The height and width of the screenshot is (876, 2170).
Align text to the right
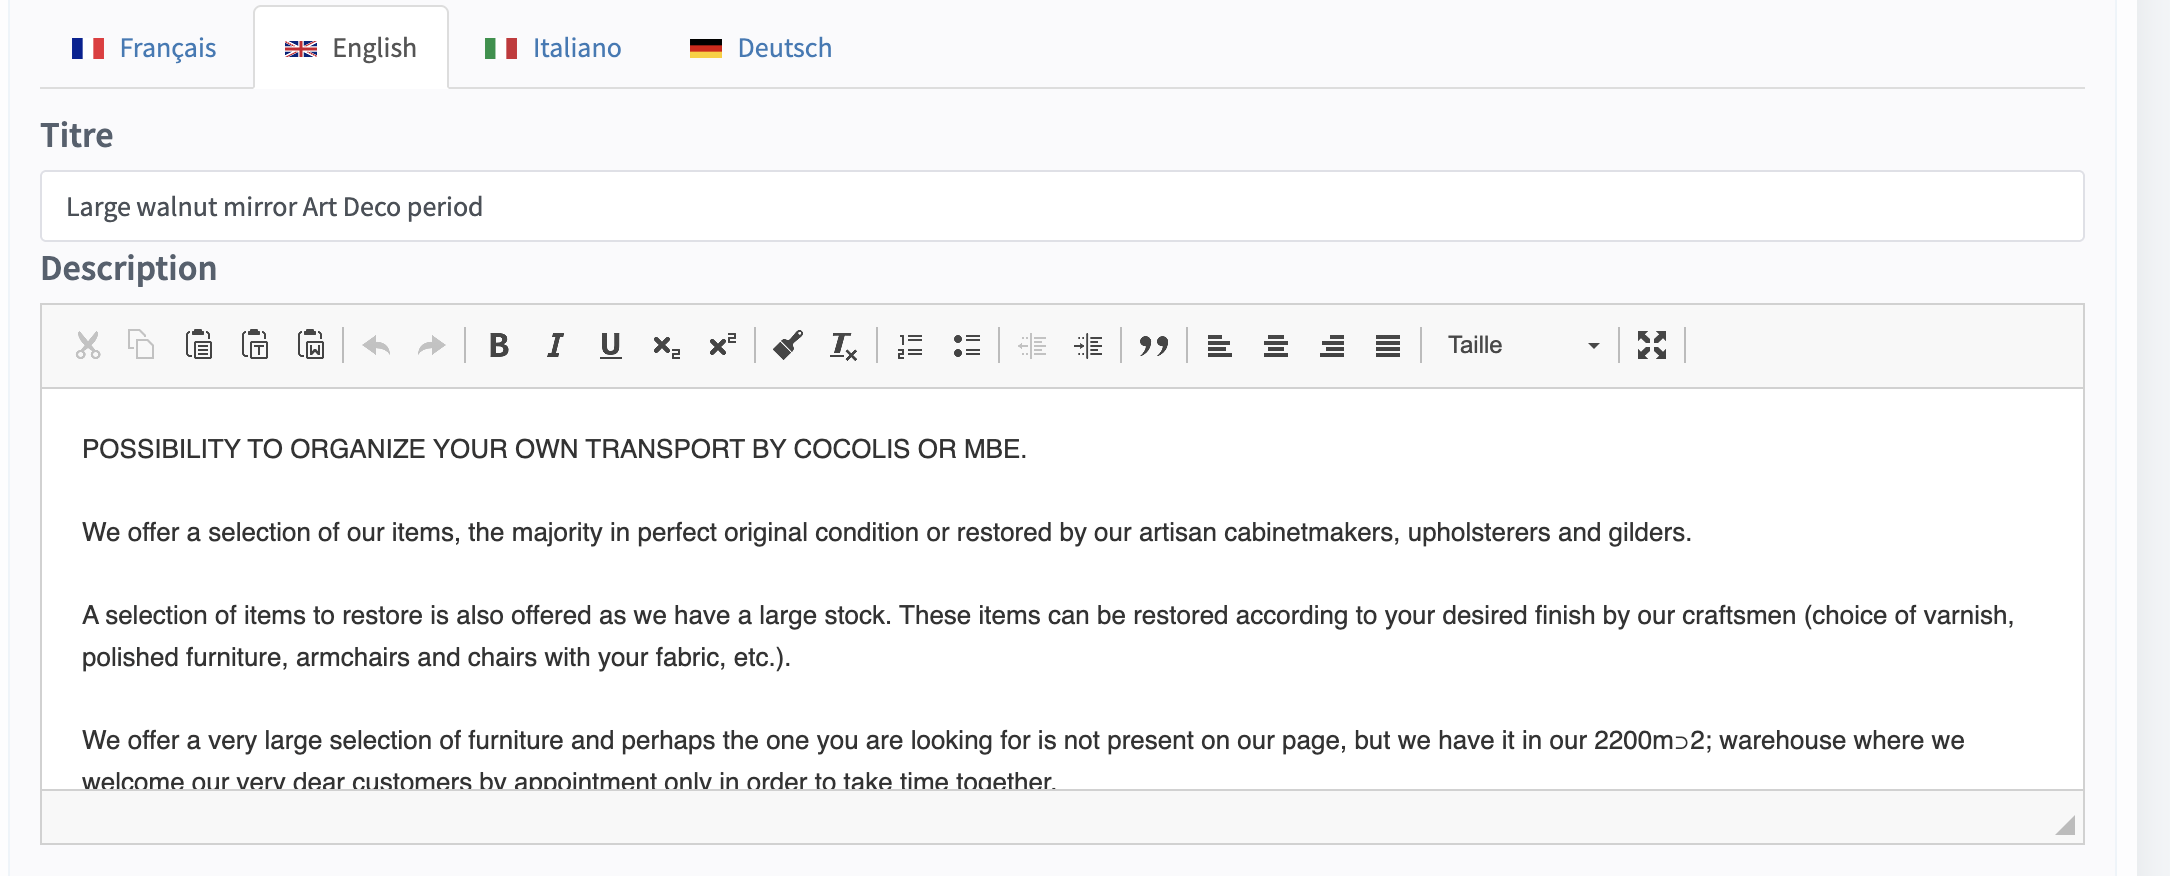[x=1331, y=346]
